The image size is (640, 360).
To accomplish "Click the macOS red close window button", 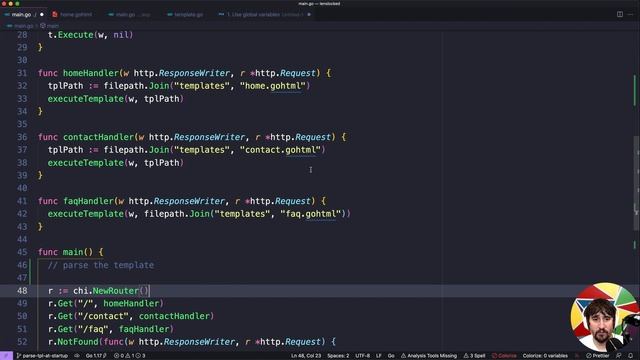I will click(4, 4).
